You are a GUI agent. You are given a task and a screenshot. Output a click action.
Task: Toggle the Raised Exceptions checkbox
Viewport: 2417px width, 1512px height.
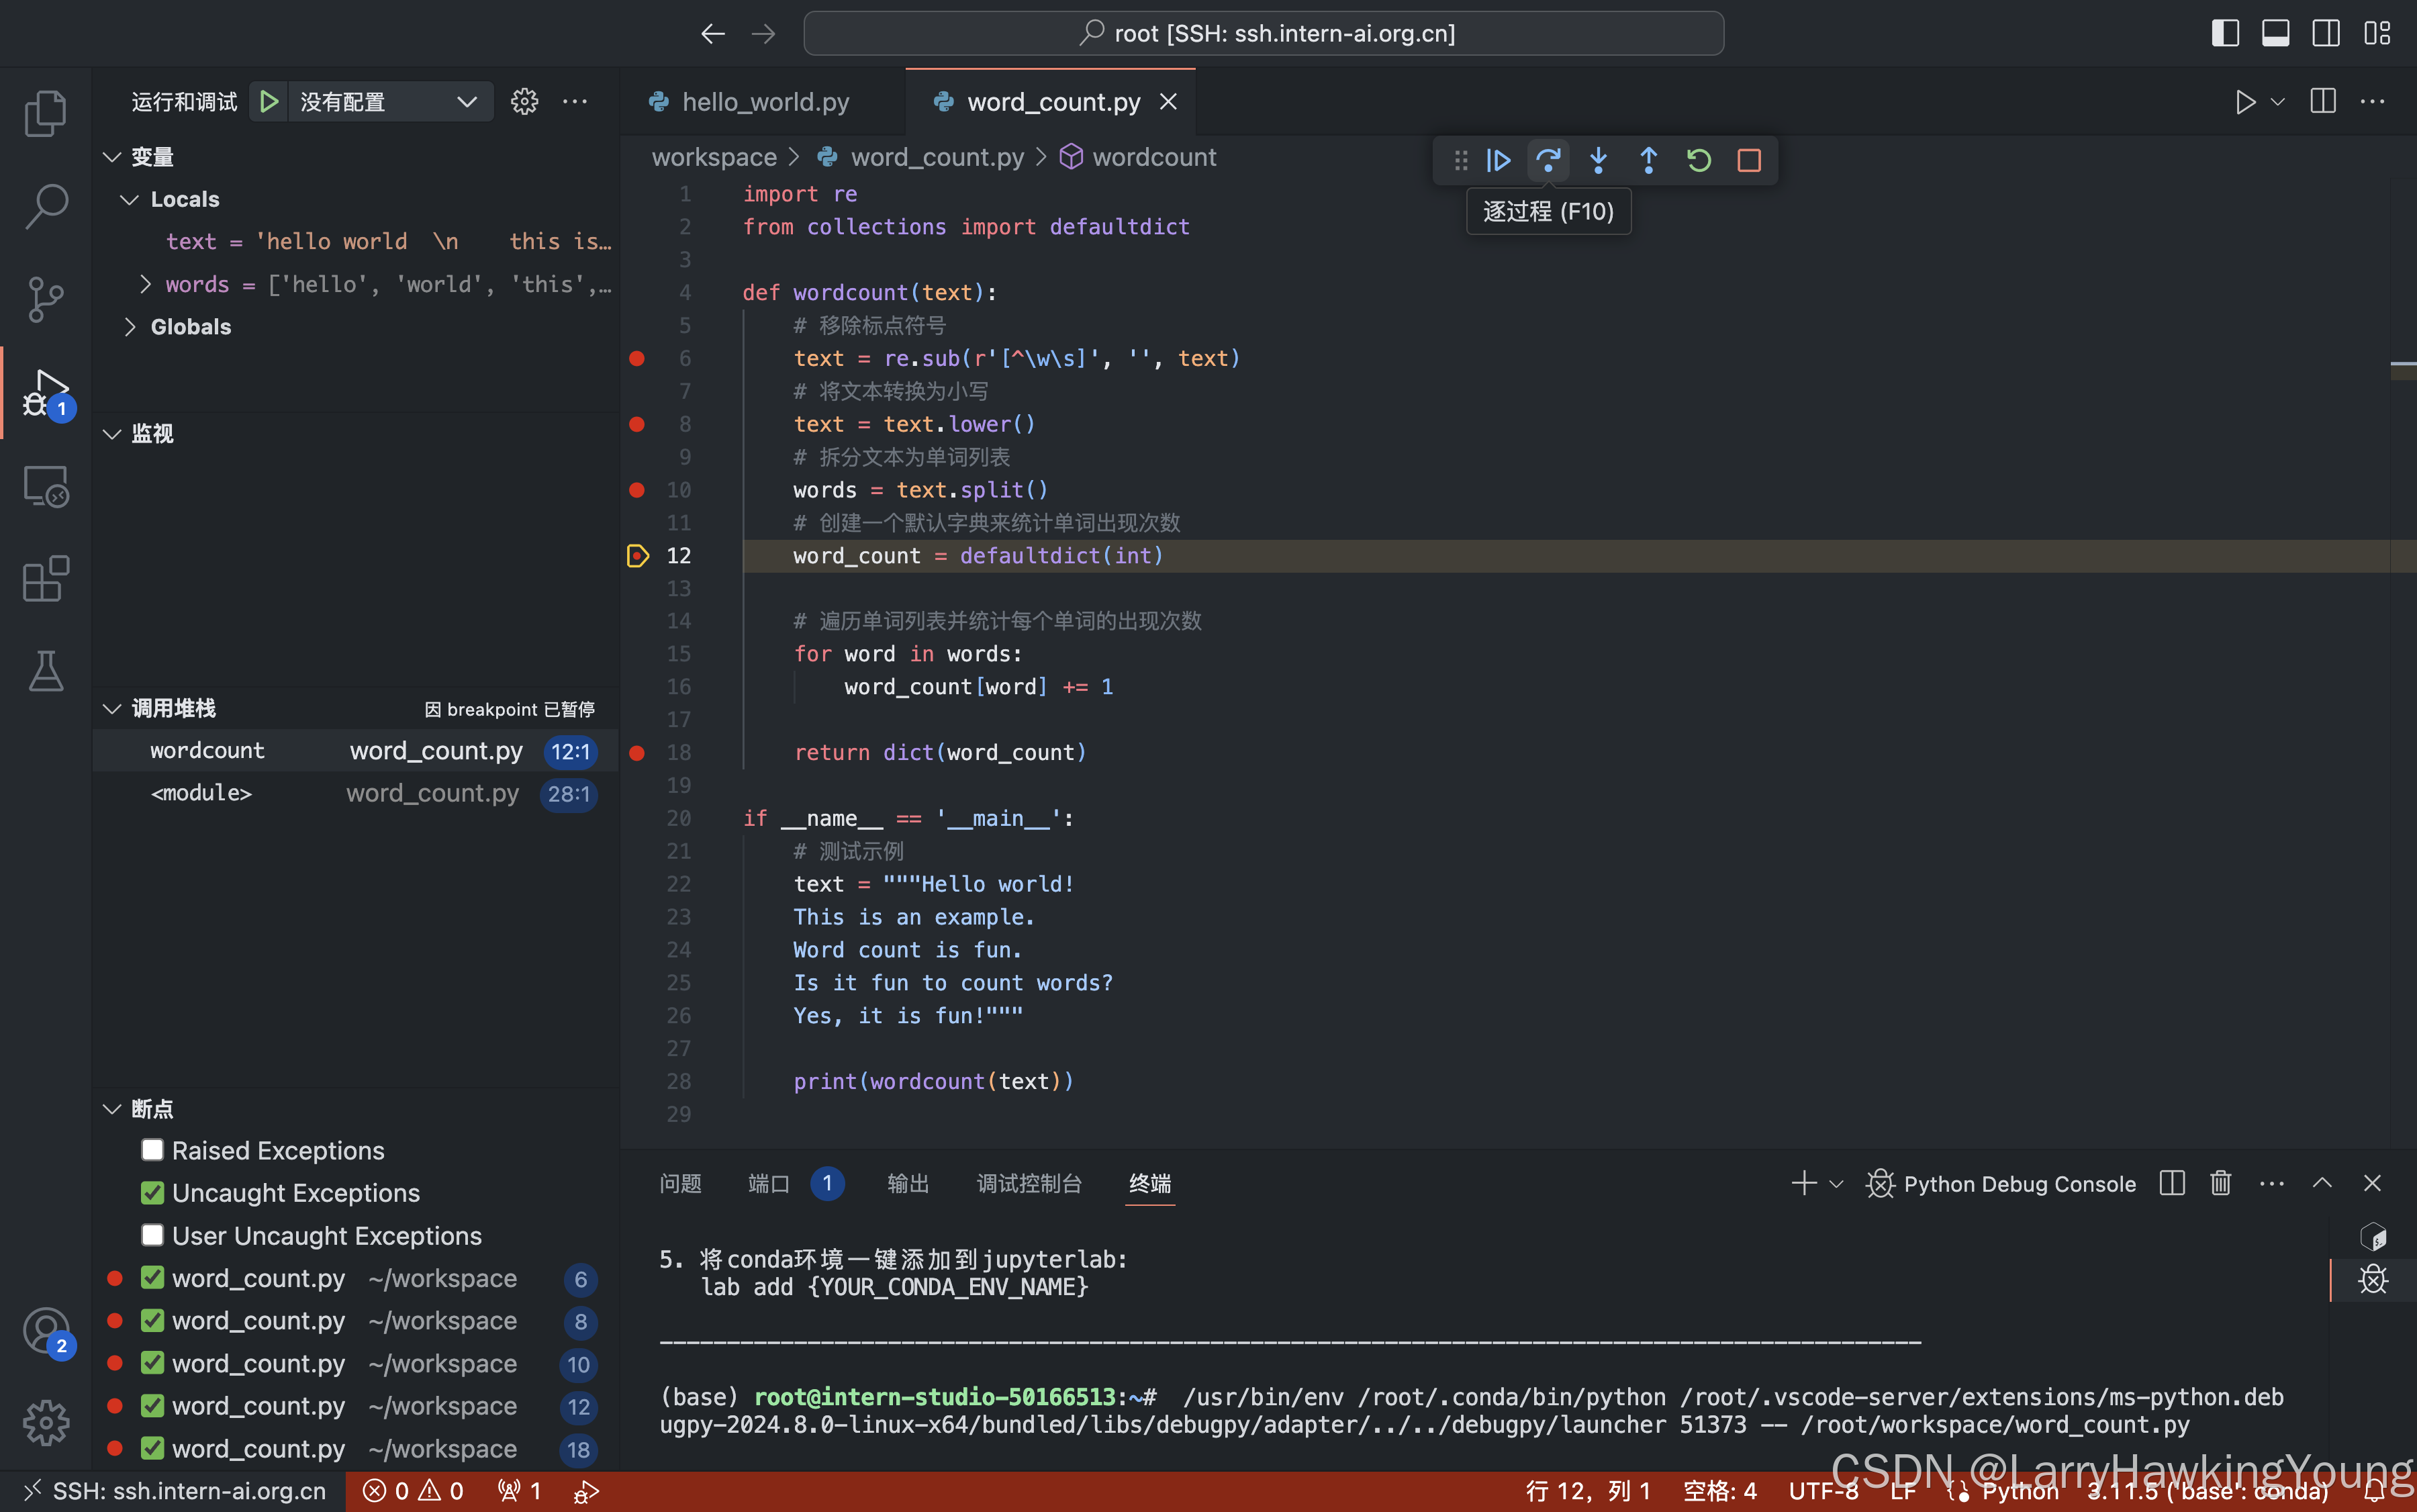152,1150
